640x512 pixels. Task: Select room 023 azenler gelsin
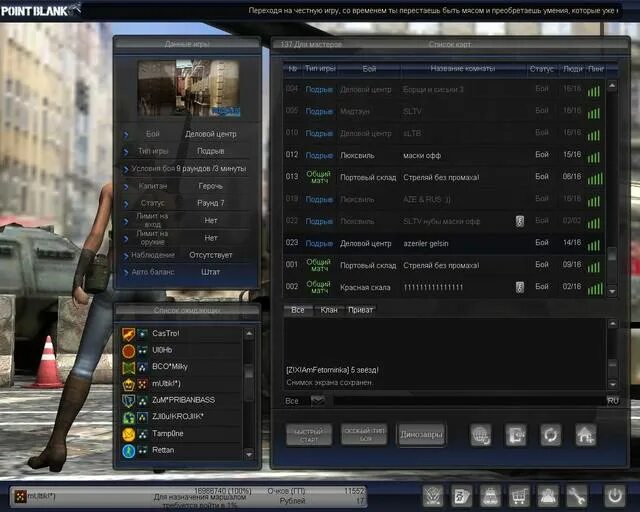[443, 243]
